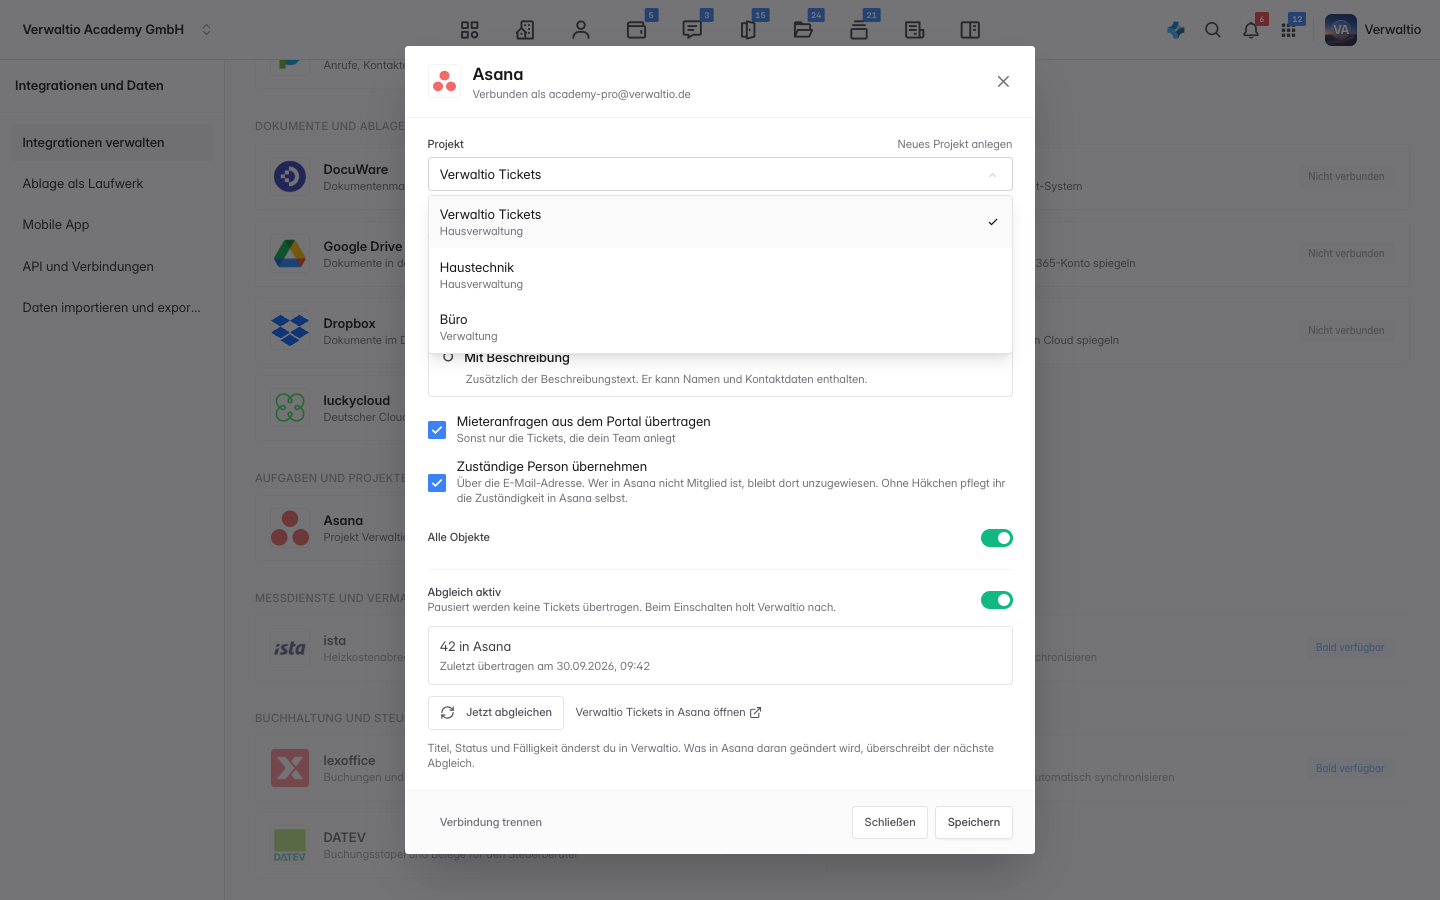Open 'API und Verbindungen' in the sidebar
This screenshot has height=900, width=1440.
[x=112, y=267]
